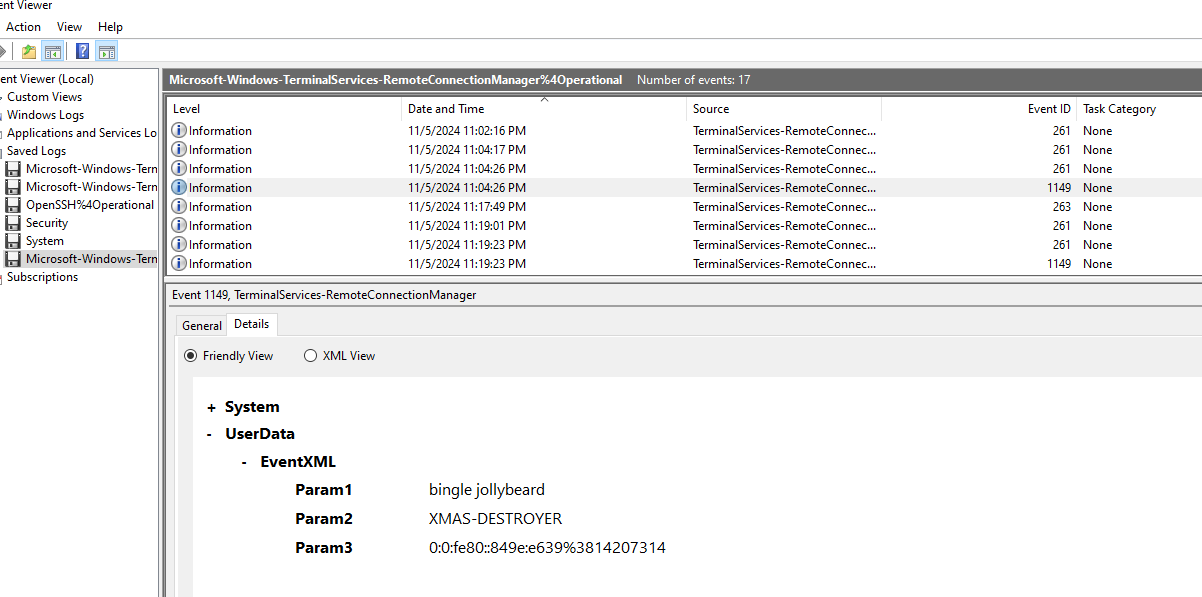Image resolution: width=1202 pixels, height=597 pixels.
Task: Click the info icon of the 11:19:01 PM event
Action: (179, 225)
